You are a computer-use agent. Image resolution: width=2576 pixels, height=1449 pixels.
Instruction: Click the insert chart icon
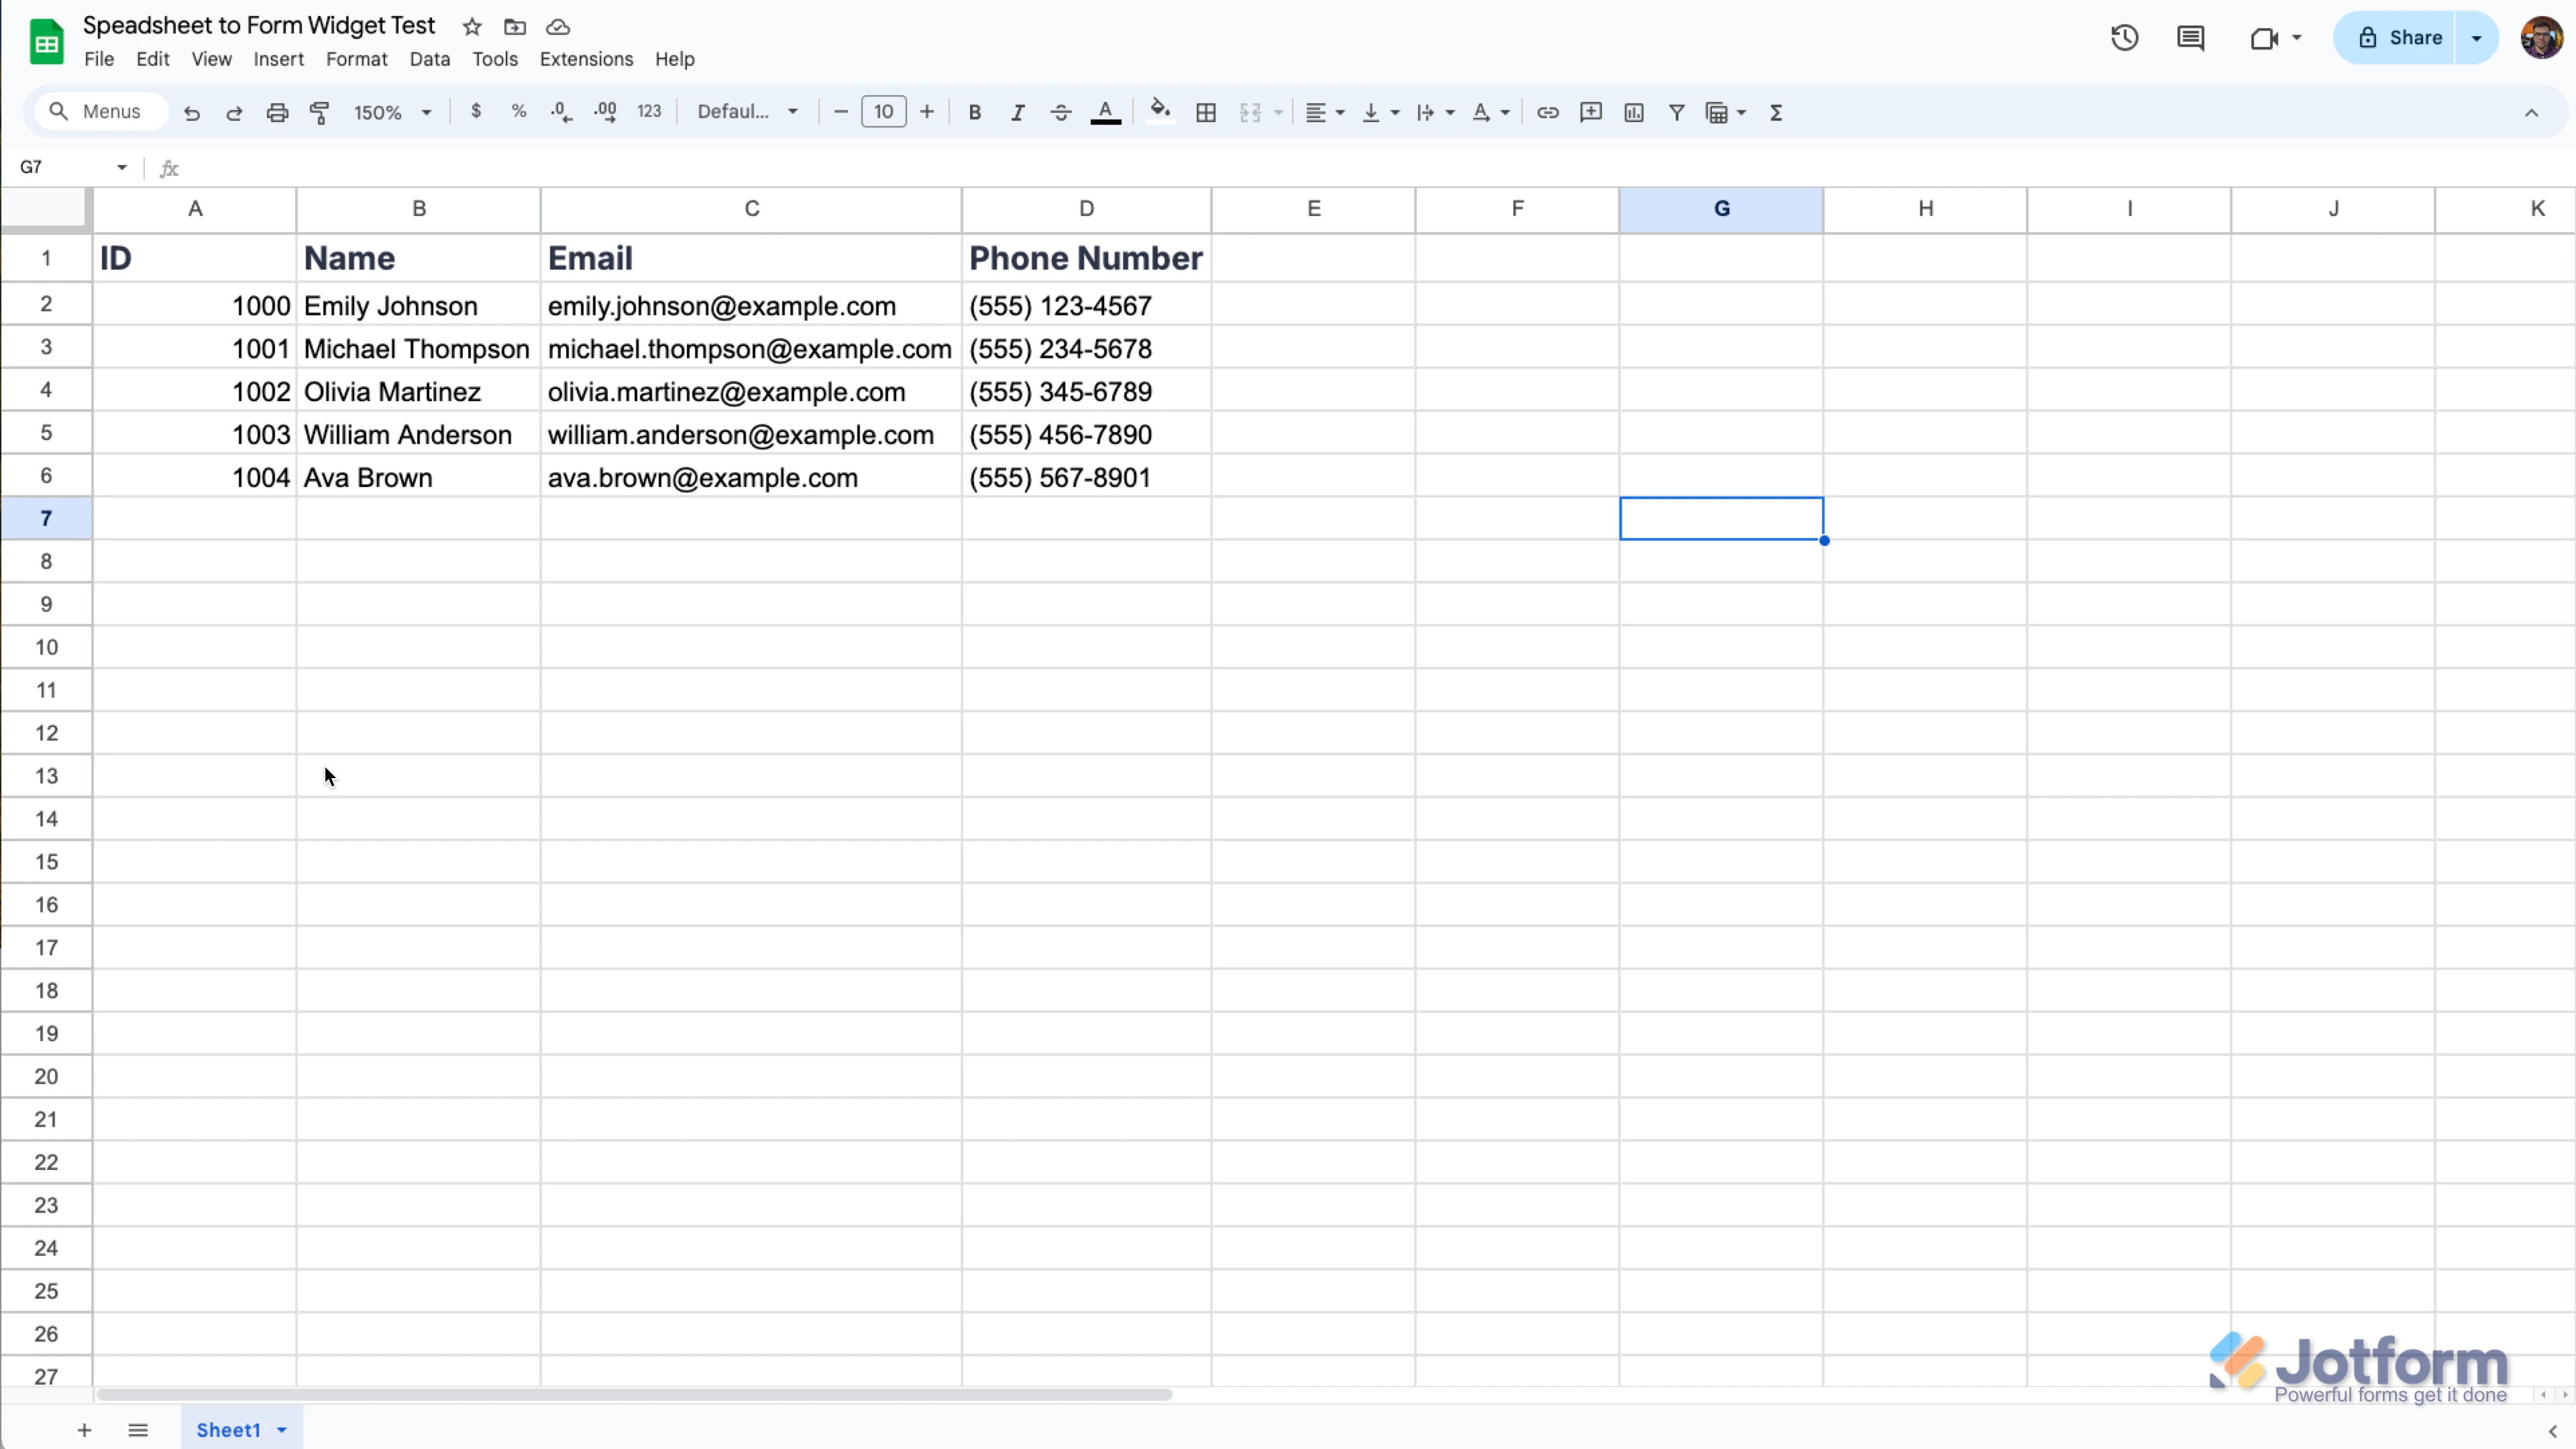[x=1634, y=112]
